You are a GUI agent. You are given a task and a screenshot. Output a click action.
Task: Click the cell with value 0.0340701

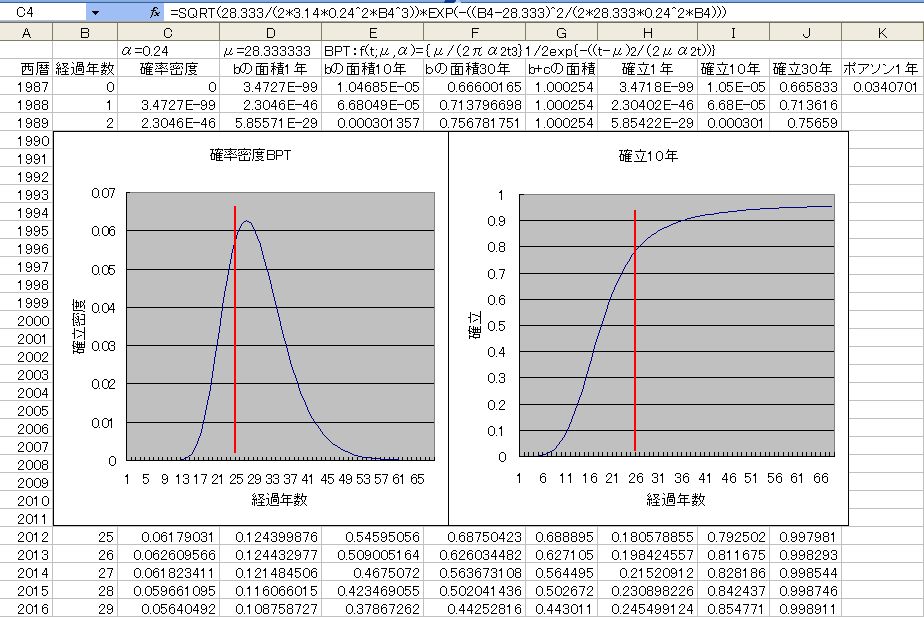coord(881,87)
